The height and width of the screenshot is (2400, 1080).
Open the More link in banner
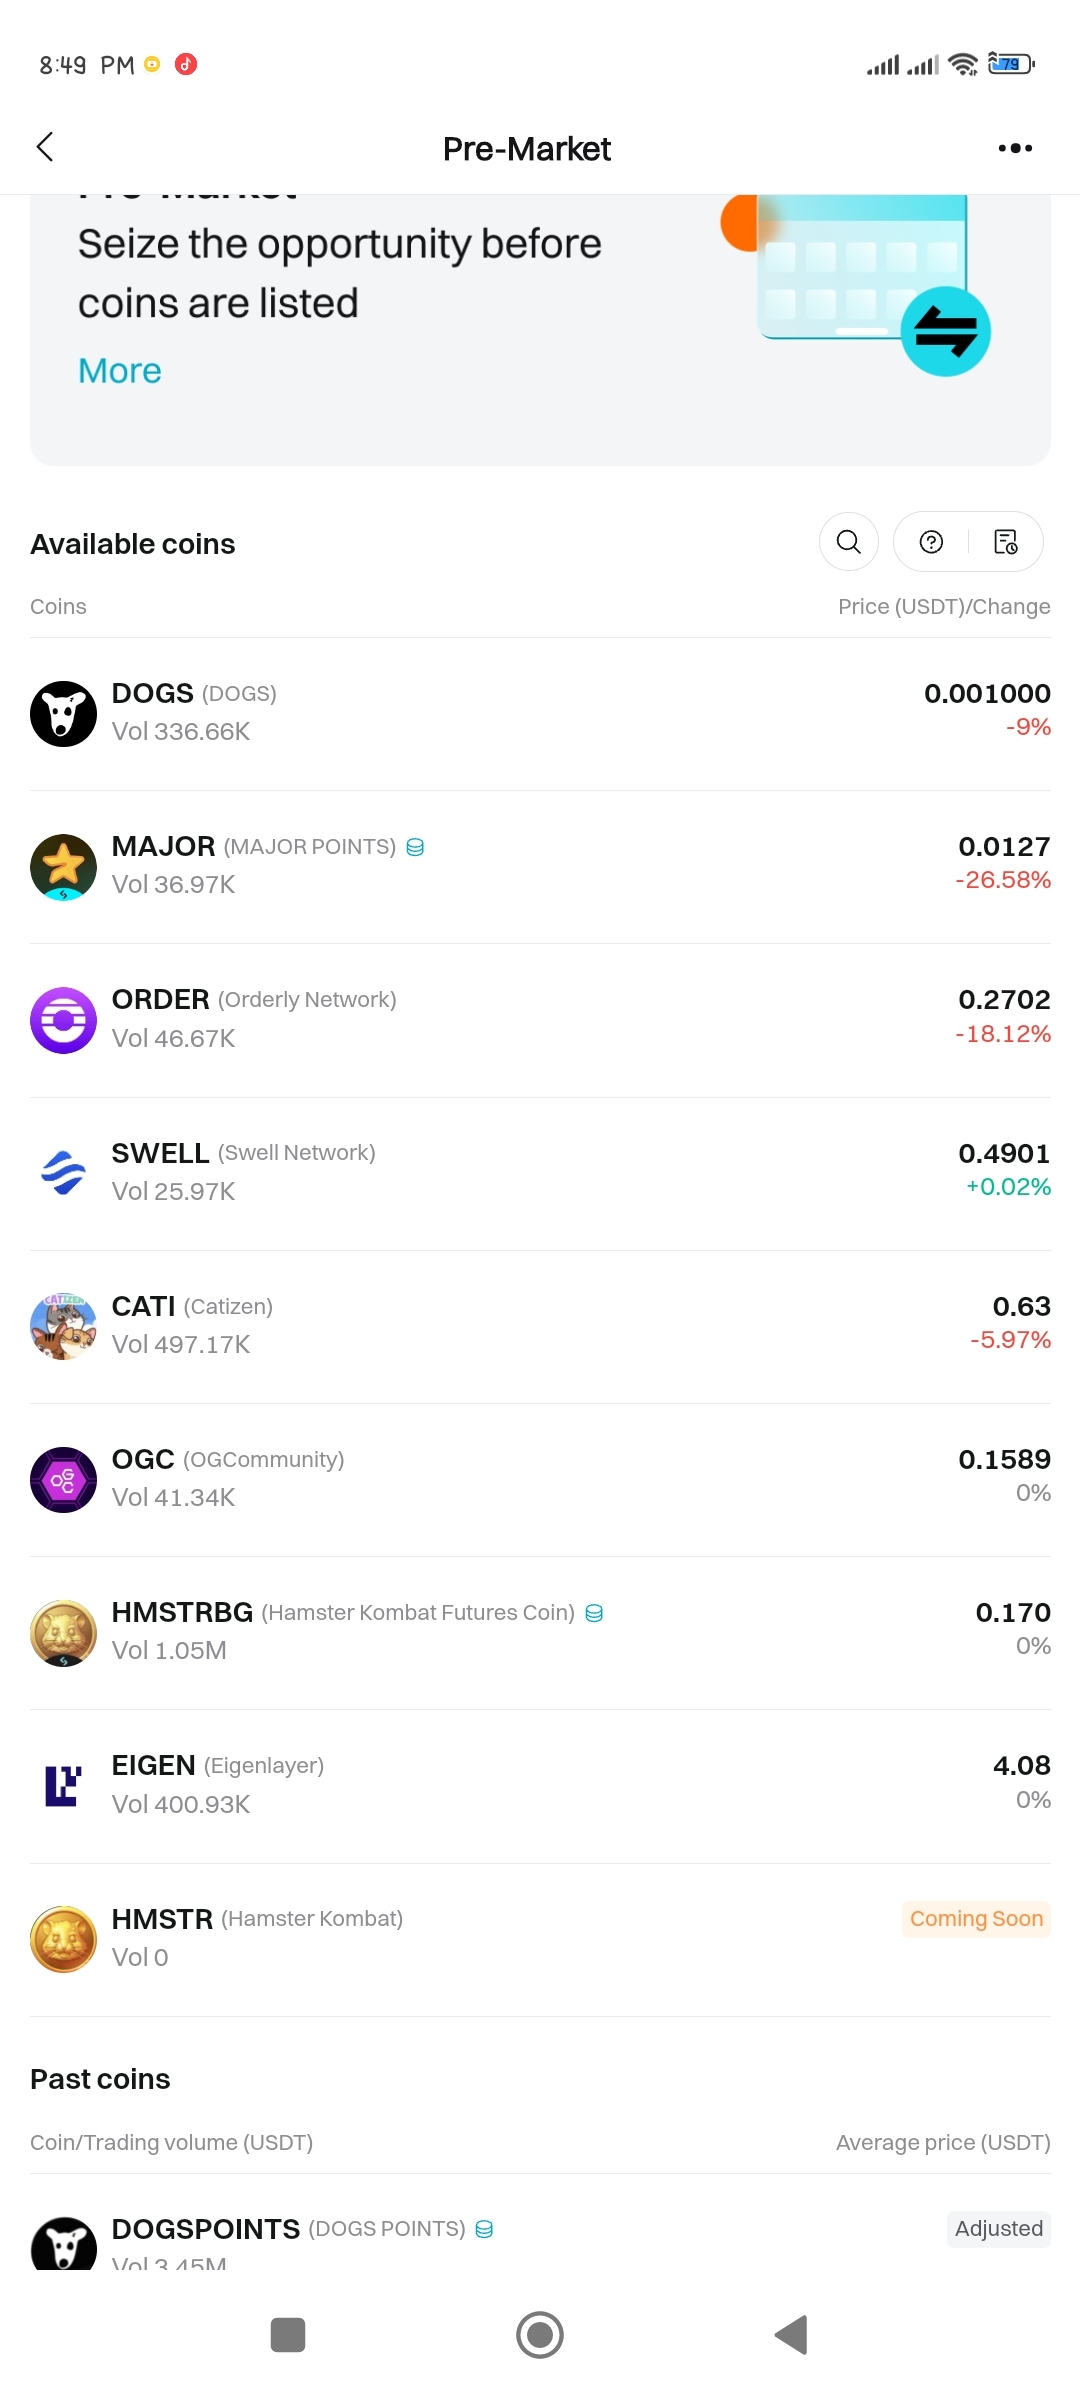[x=120, y=371]
